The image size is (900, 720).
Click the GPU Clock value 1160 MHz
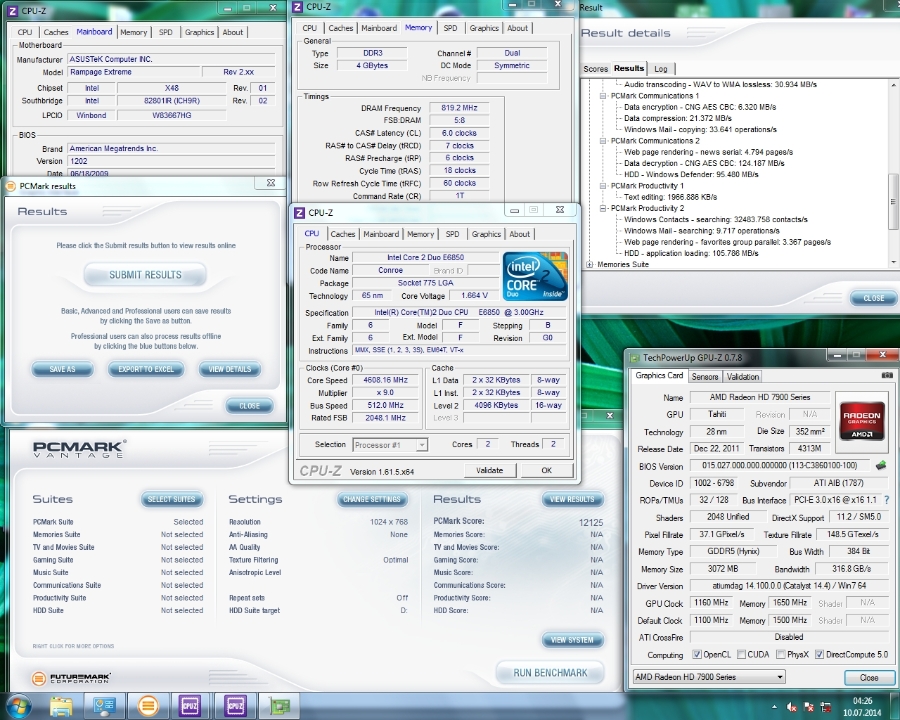pos(711,603)
